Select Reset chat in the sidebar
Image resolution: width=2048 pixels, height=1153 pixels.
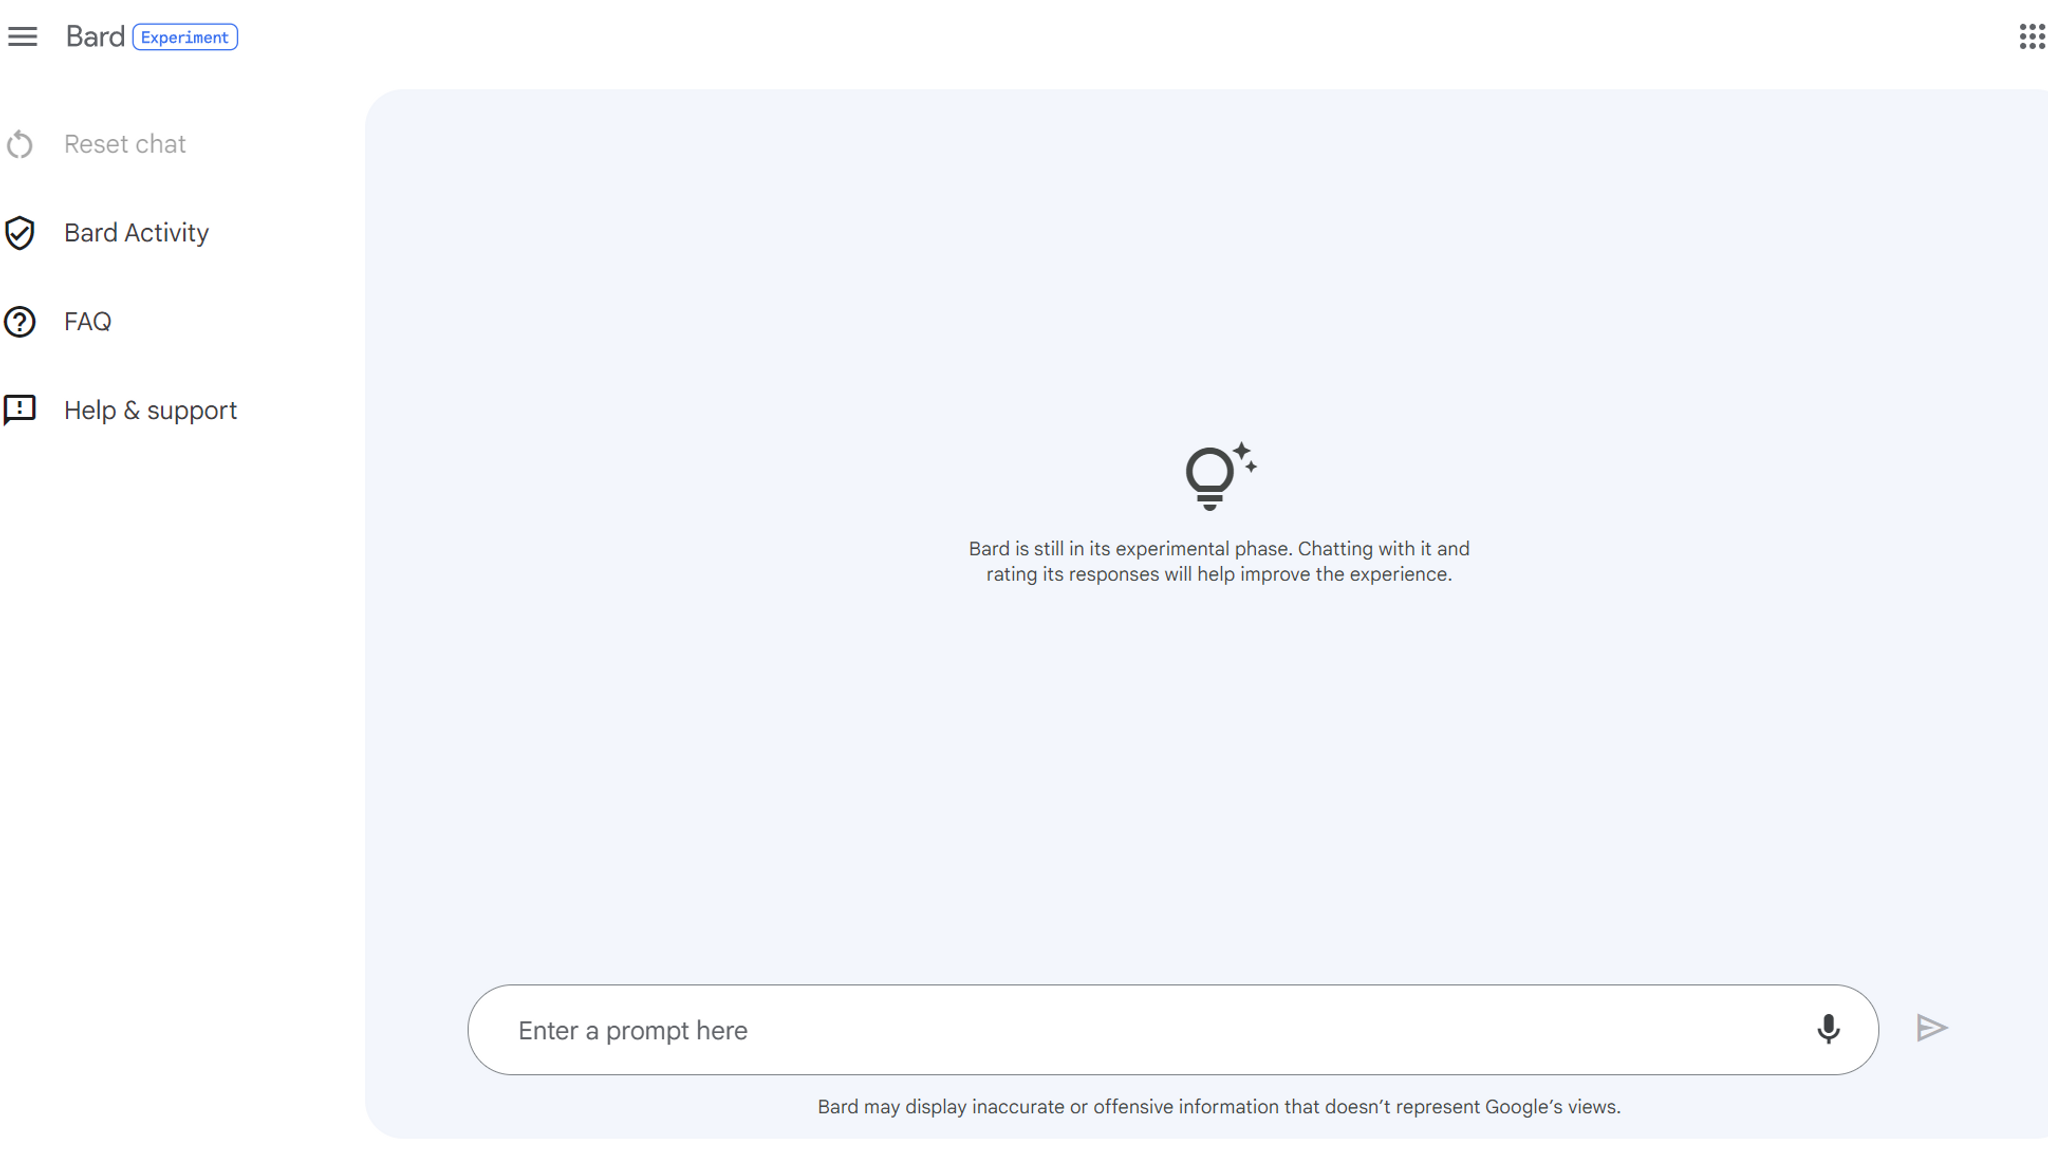click(125, 144)
